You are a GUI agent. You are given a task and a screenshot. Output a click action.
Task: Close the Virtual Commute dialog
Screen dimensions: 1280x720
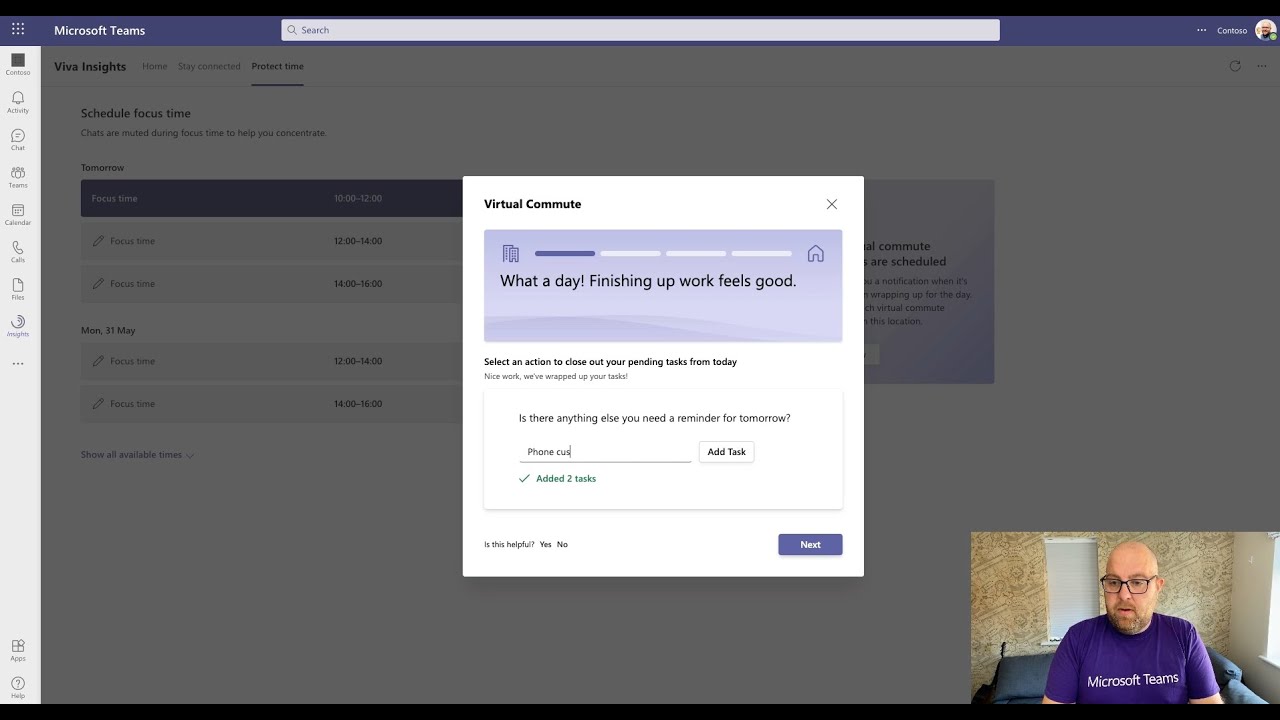click(x=832, y=204)
